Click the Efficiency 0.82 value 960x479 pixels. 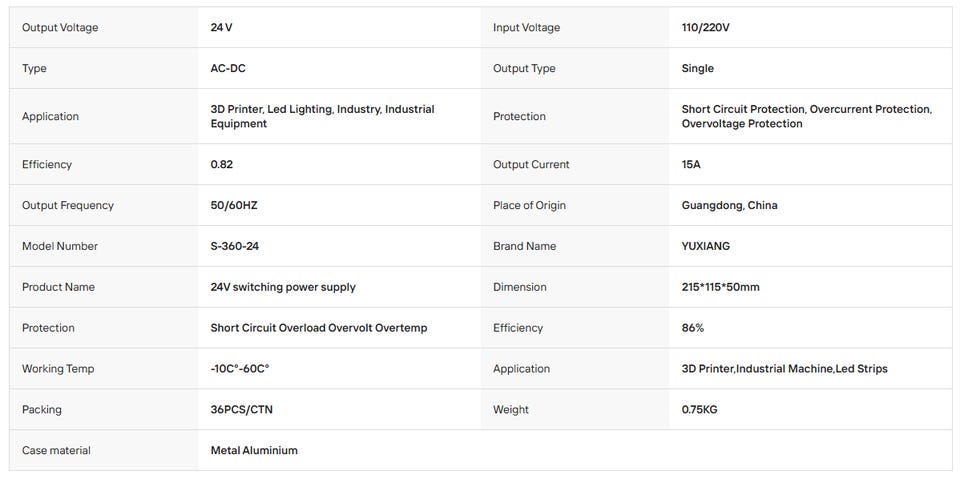222,165
